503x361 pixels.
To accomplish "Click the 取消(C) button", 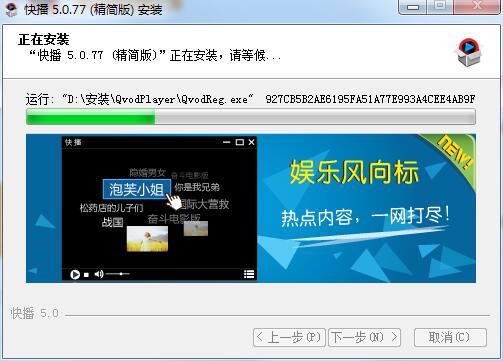I will pos(450,338).
